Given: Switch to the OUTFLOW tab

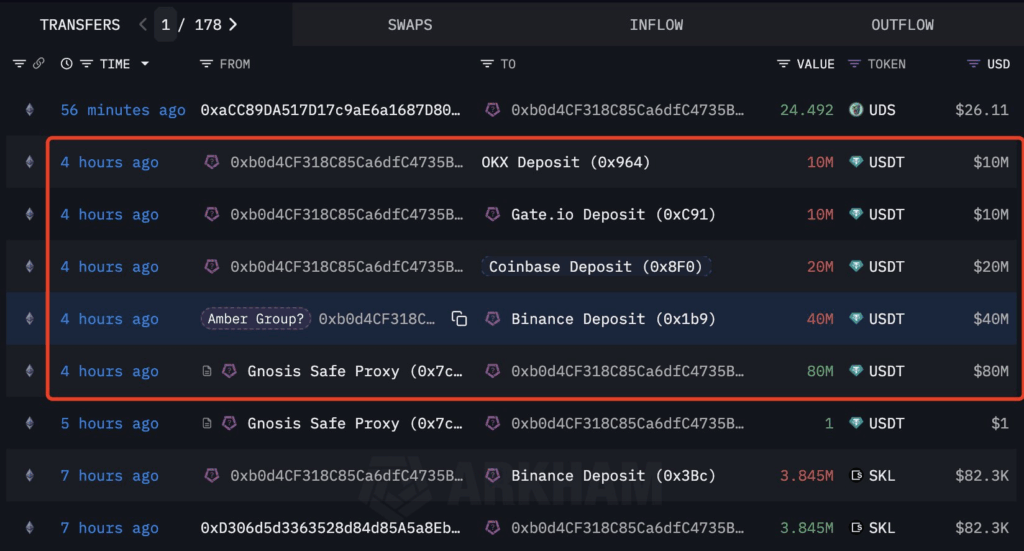Looking at the screenshot, I should [x=902, y=24].
